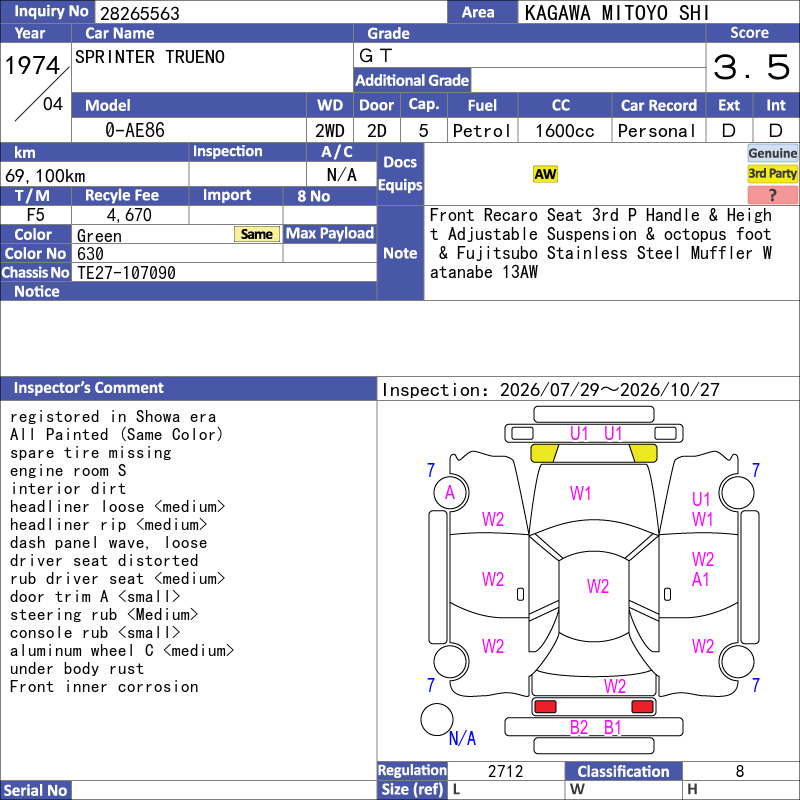Click the Serial No label
The width and height of the screenshot is (800, 800).
pos(35,790)
